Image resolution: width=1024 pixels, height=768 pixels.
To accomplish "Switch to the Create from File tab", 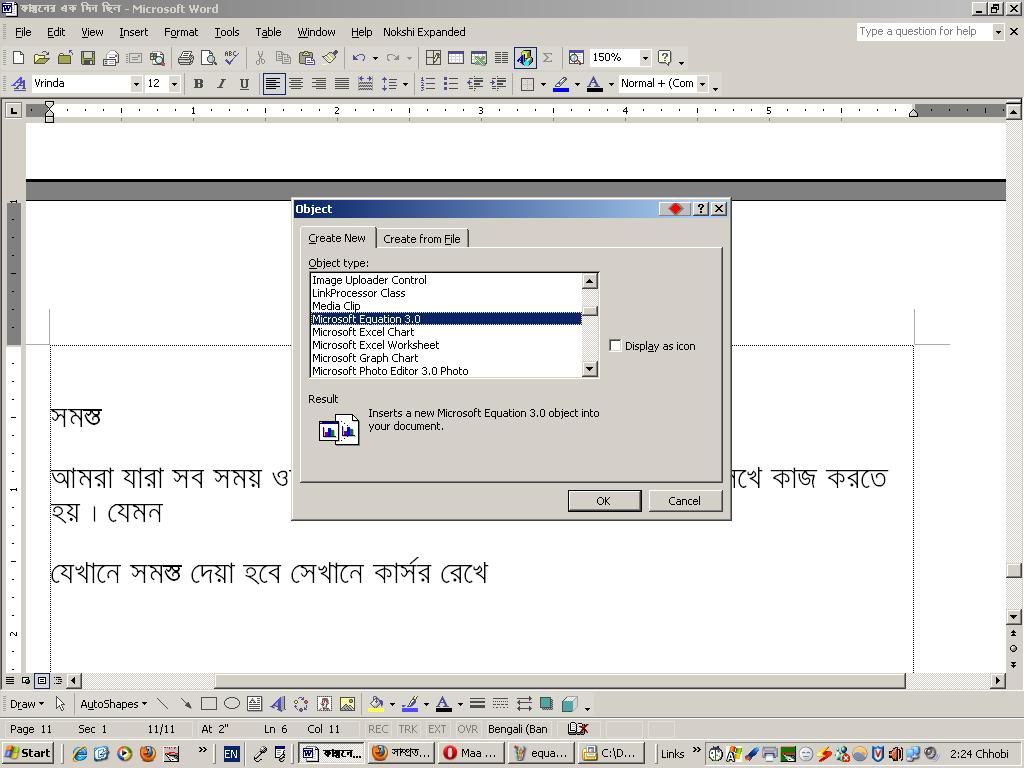I will (x=422, y=238).
